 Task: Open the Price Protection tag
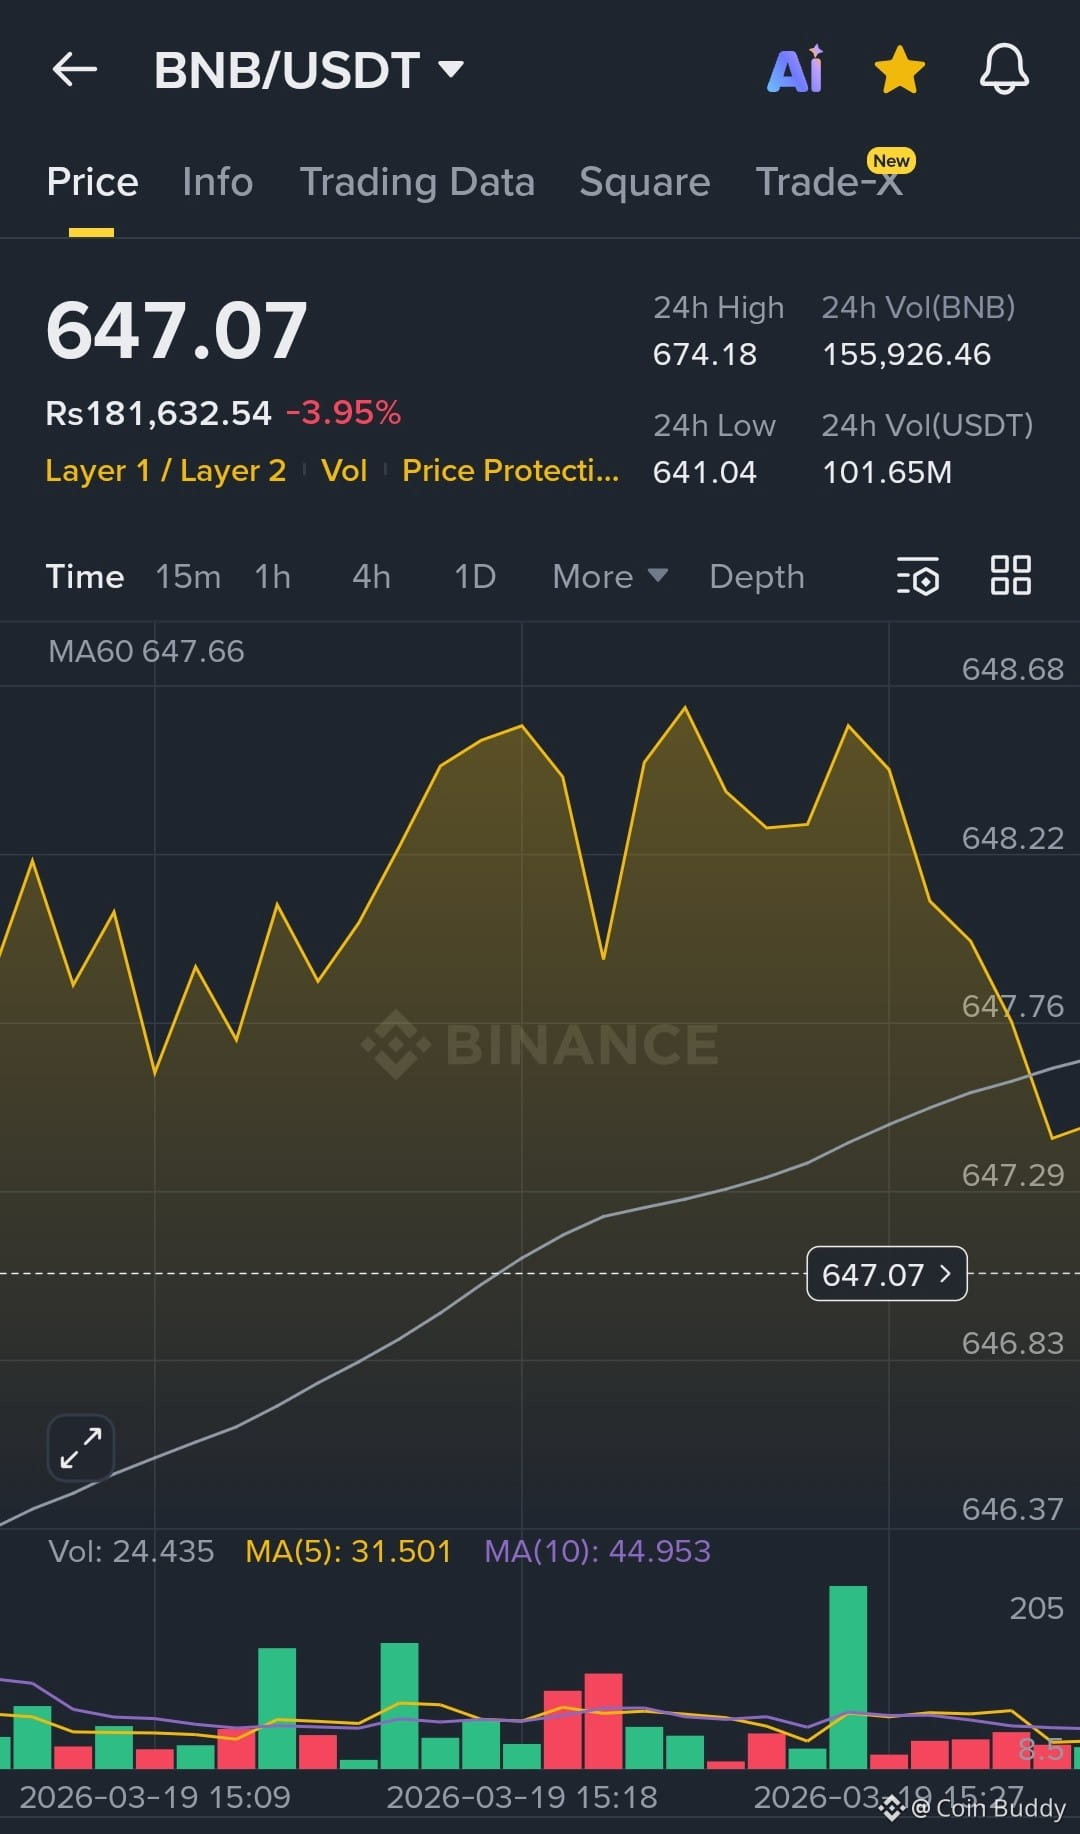point(510,470)
